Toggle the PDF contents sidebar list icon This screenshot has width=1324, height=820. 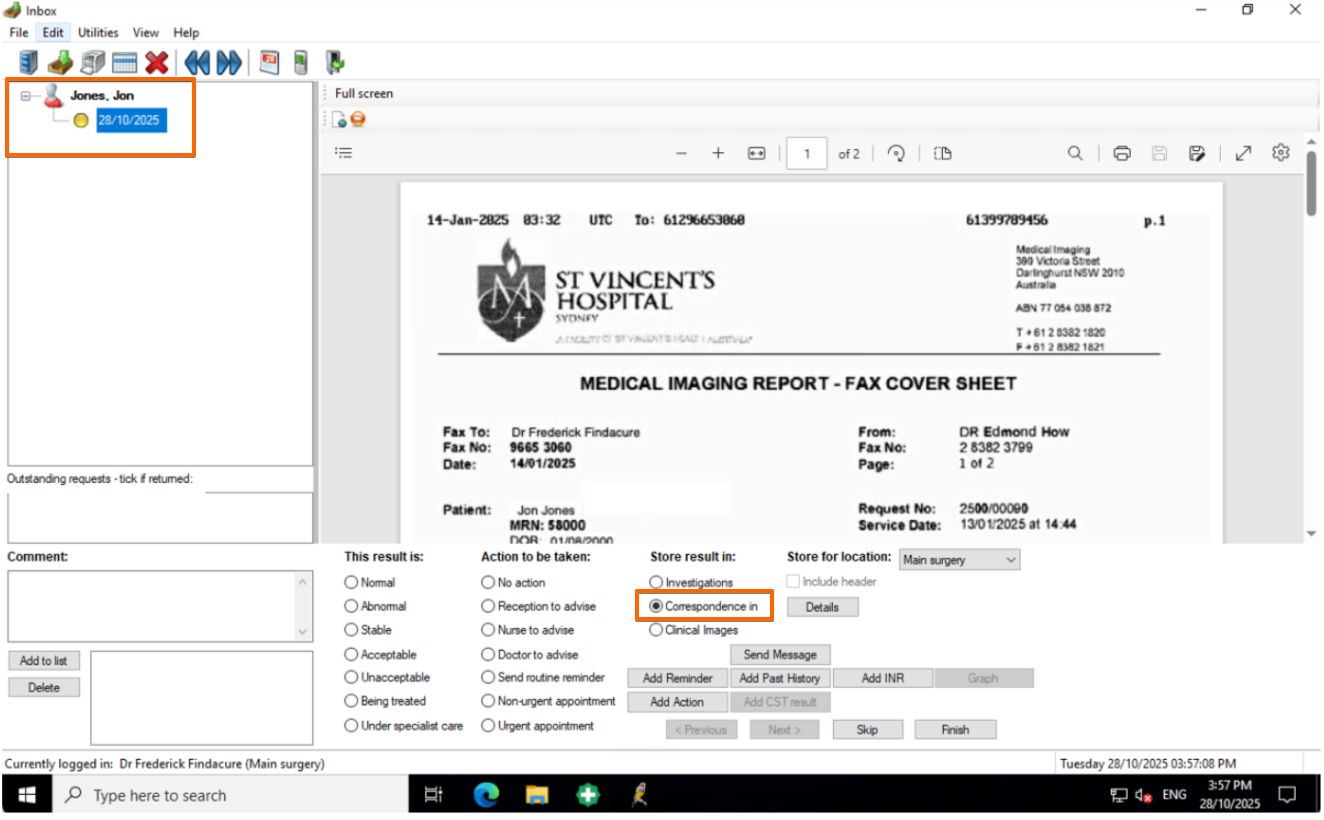344,153
